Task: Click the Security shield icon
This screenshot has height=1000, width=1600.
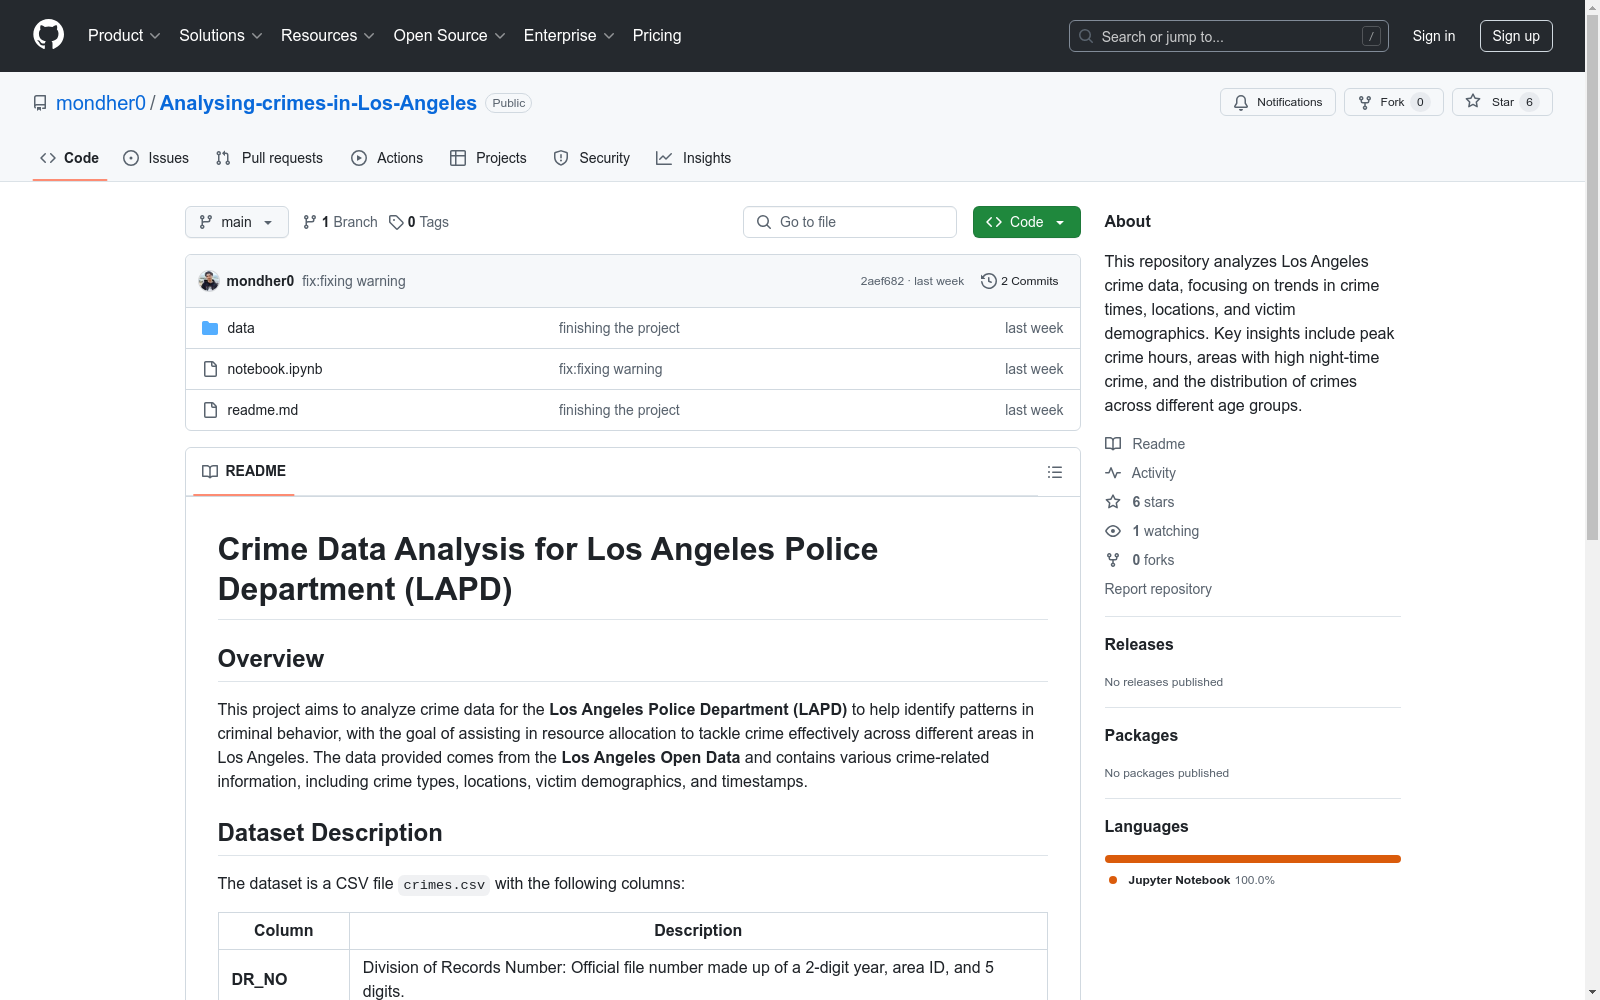Action: pos(561,158)
